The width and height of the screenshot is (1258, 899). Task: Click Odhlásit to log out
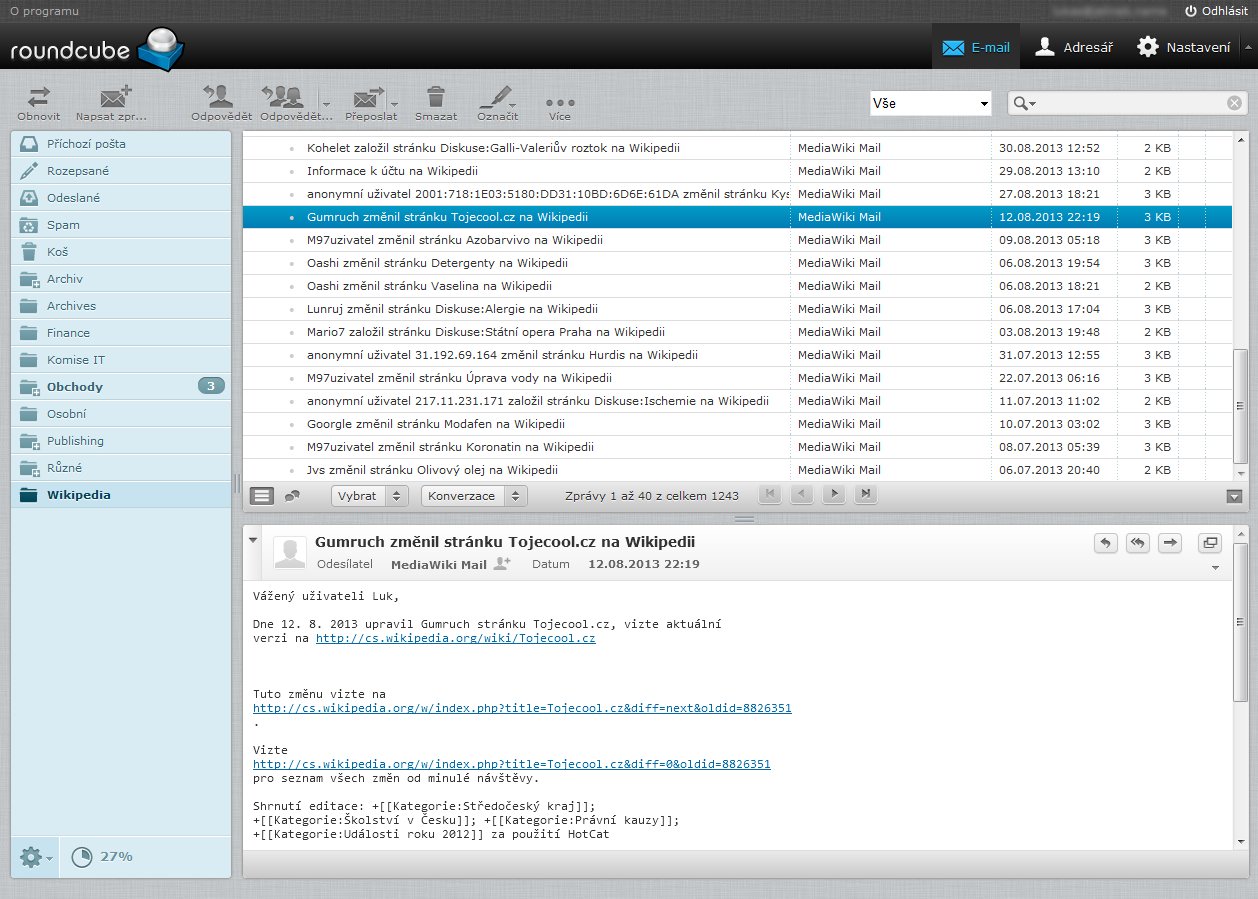click(1216, 11)
